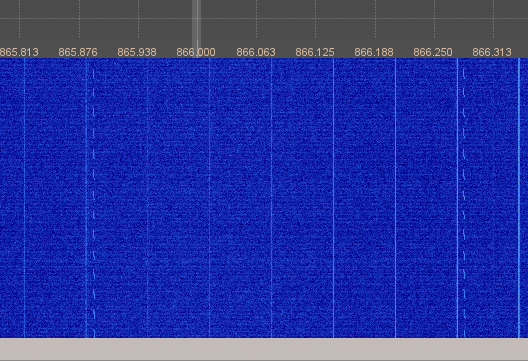528x361 pixels.
Task: Tune to the 866.125 frequency label
Action: coord(315,52)
